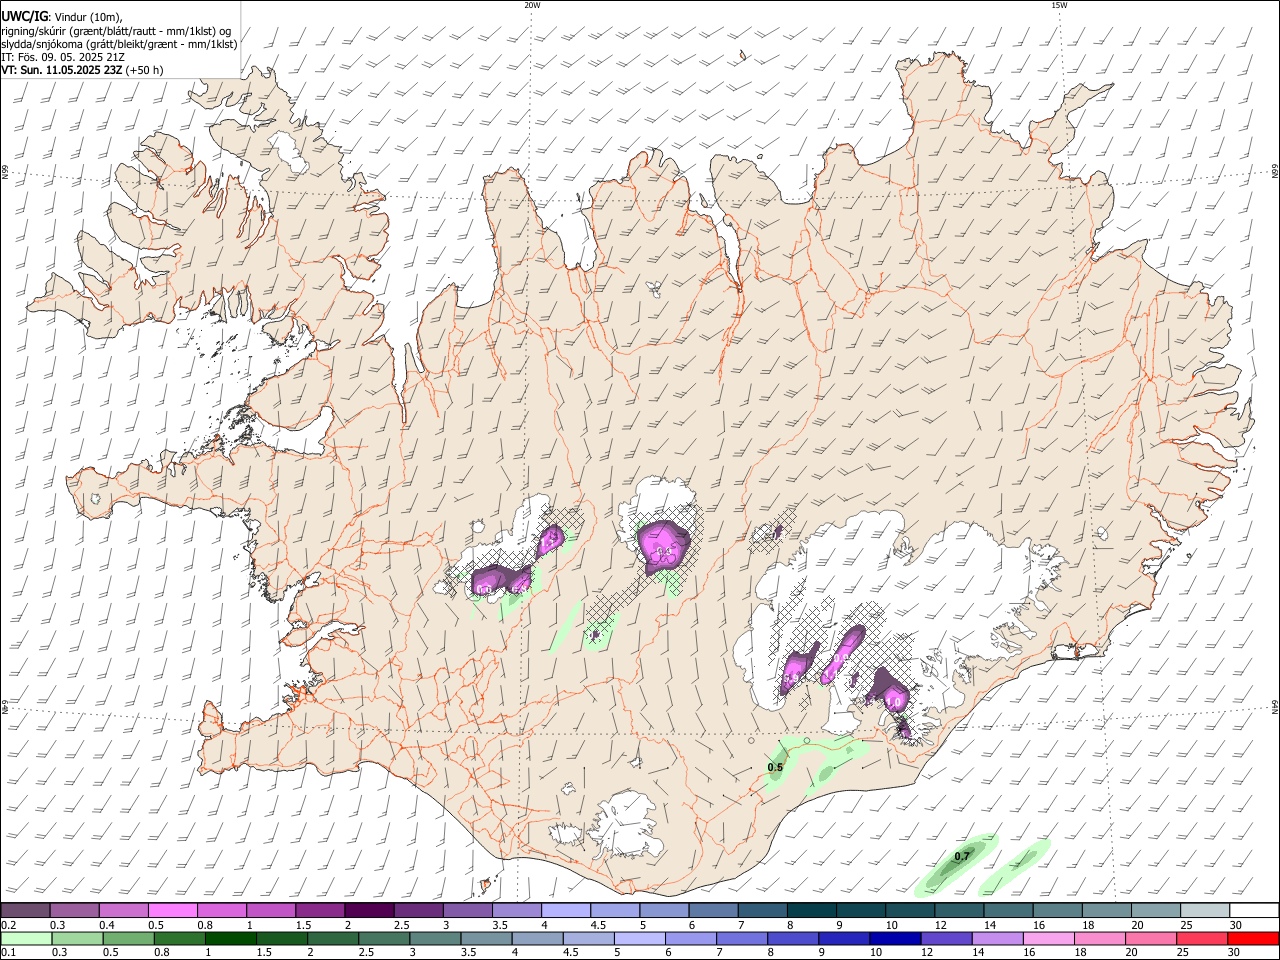Click the 64N latitude label on the right edge
The image size is (1280, 960).
(x=1275, y=706)
